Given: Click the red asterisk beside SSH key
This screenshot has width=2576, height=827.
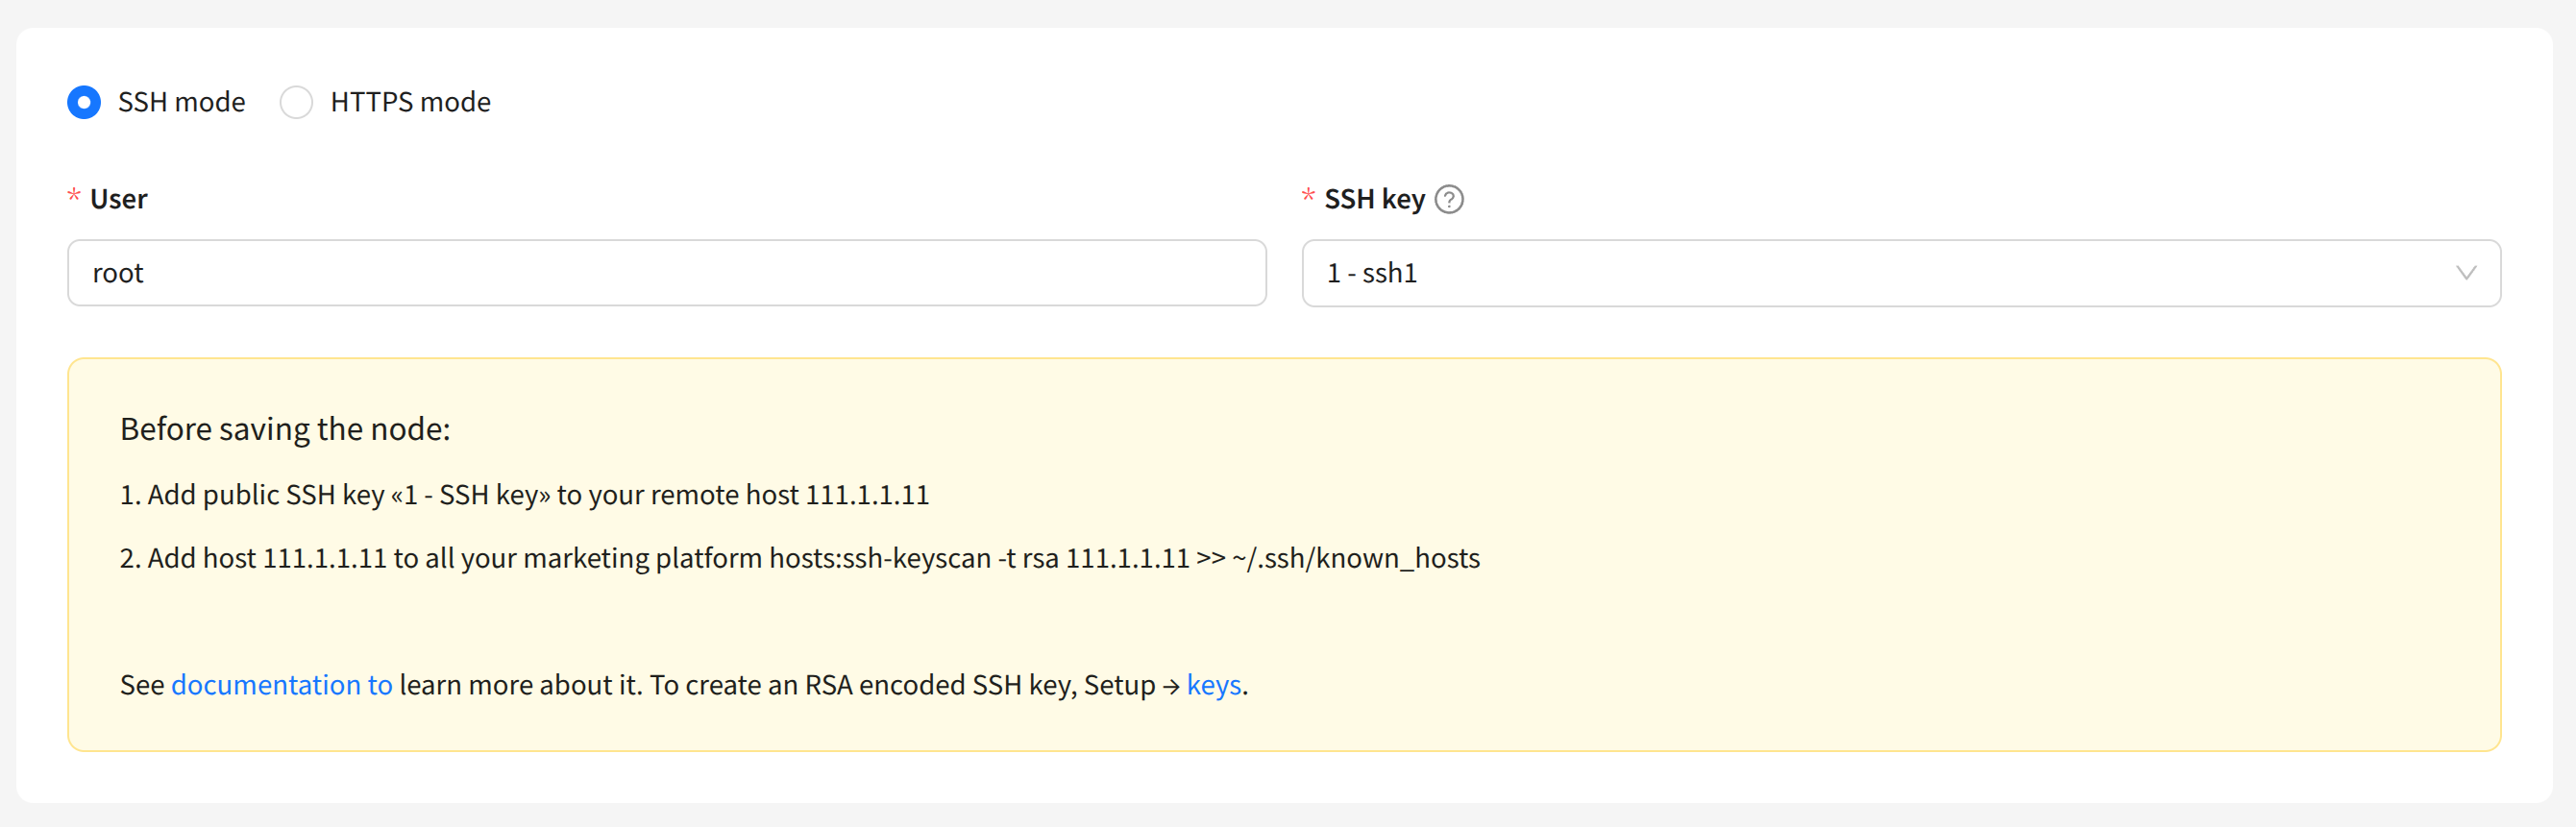Looking at the screenshot, I should 1308,196.
